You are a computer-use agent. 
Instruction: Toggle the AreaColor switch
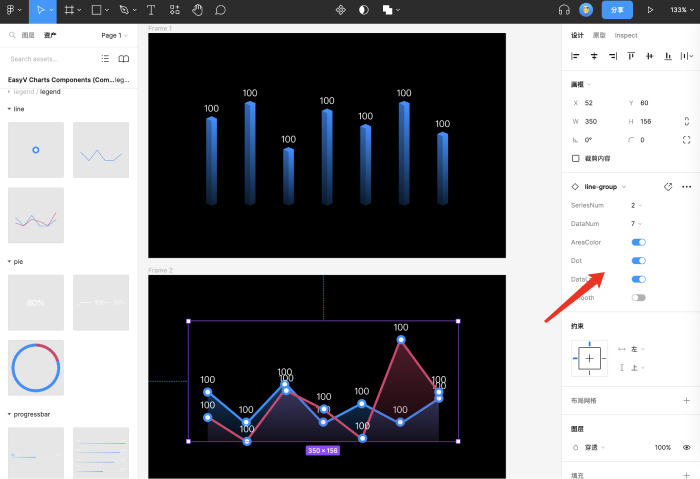[x=638, y=242]
